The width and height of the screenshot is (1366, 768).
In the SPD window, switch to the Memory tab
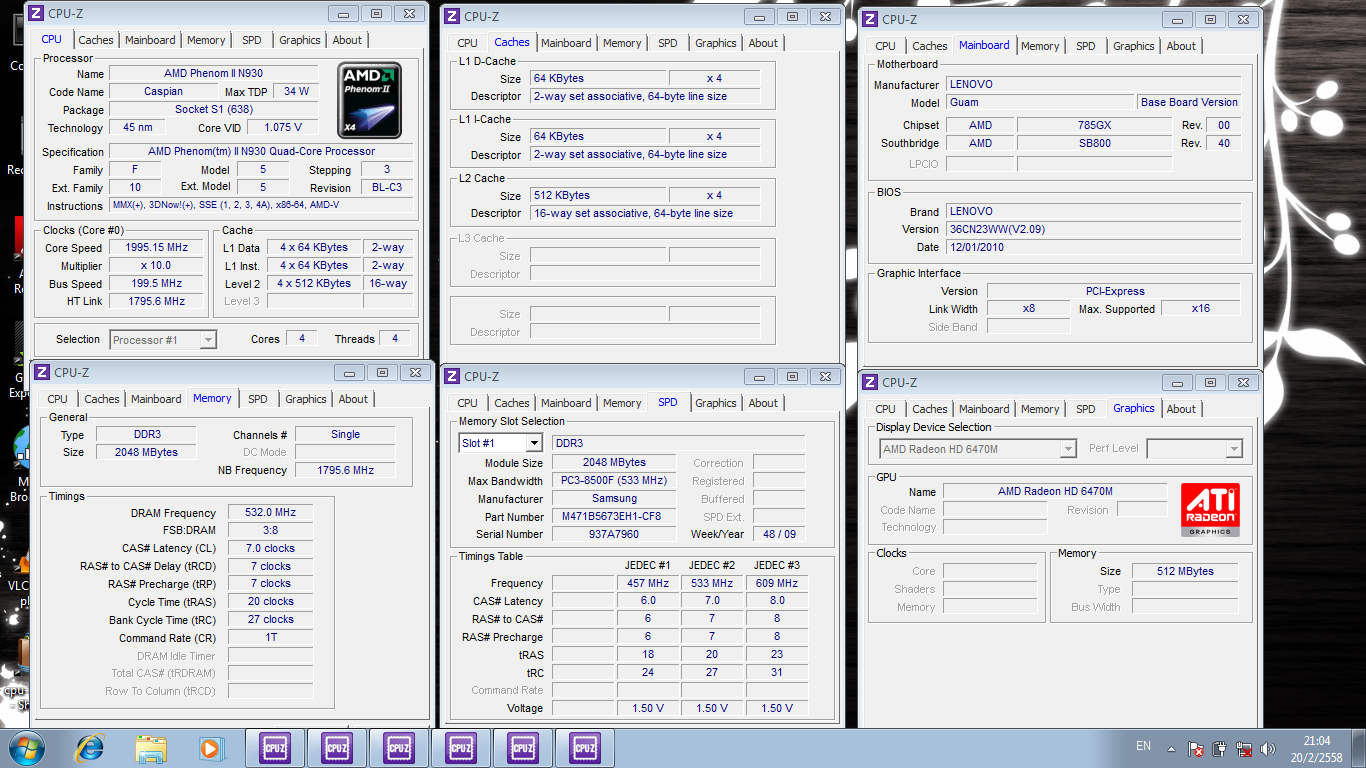point(622,403)
